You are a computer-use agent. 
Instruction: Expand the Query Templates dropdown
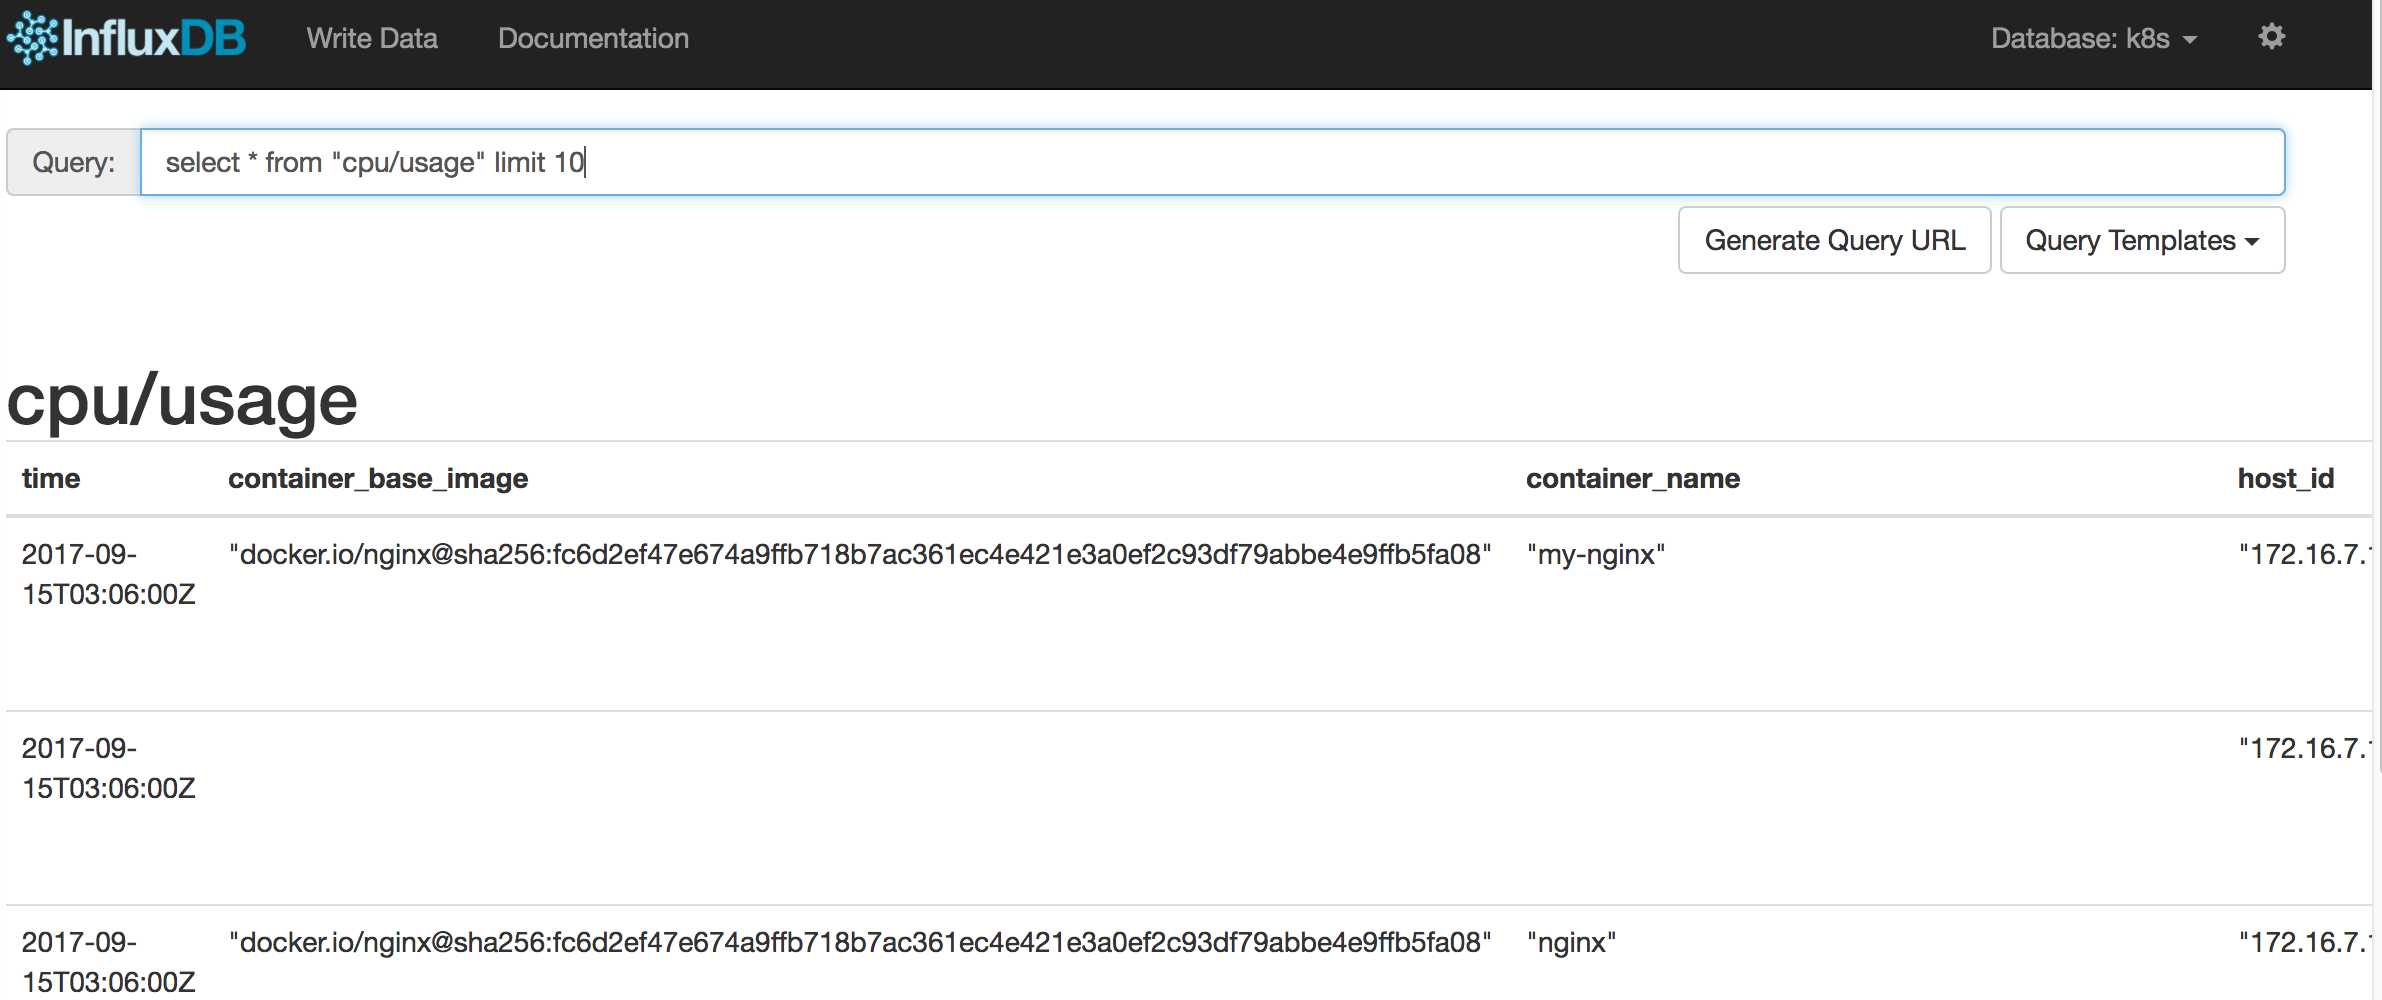[x=2142, y=240]
